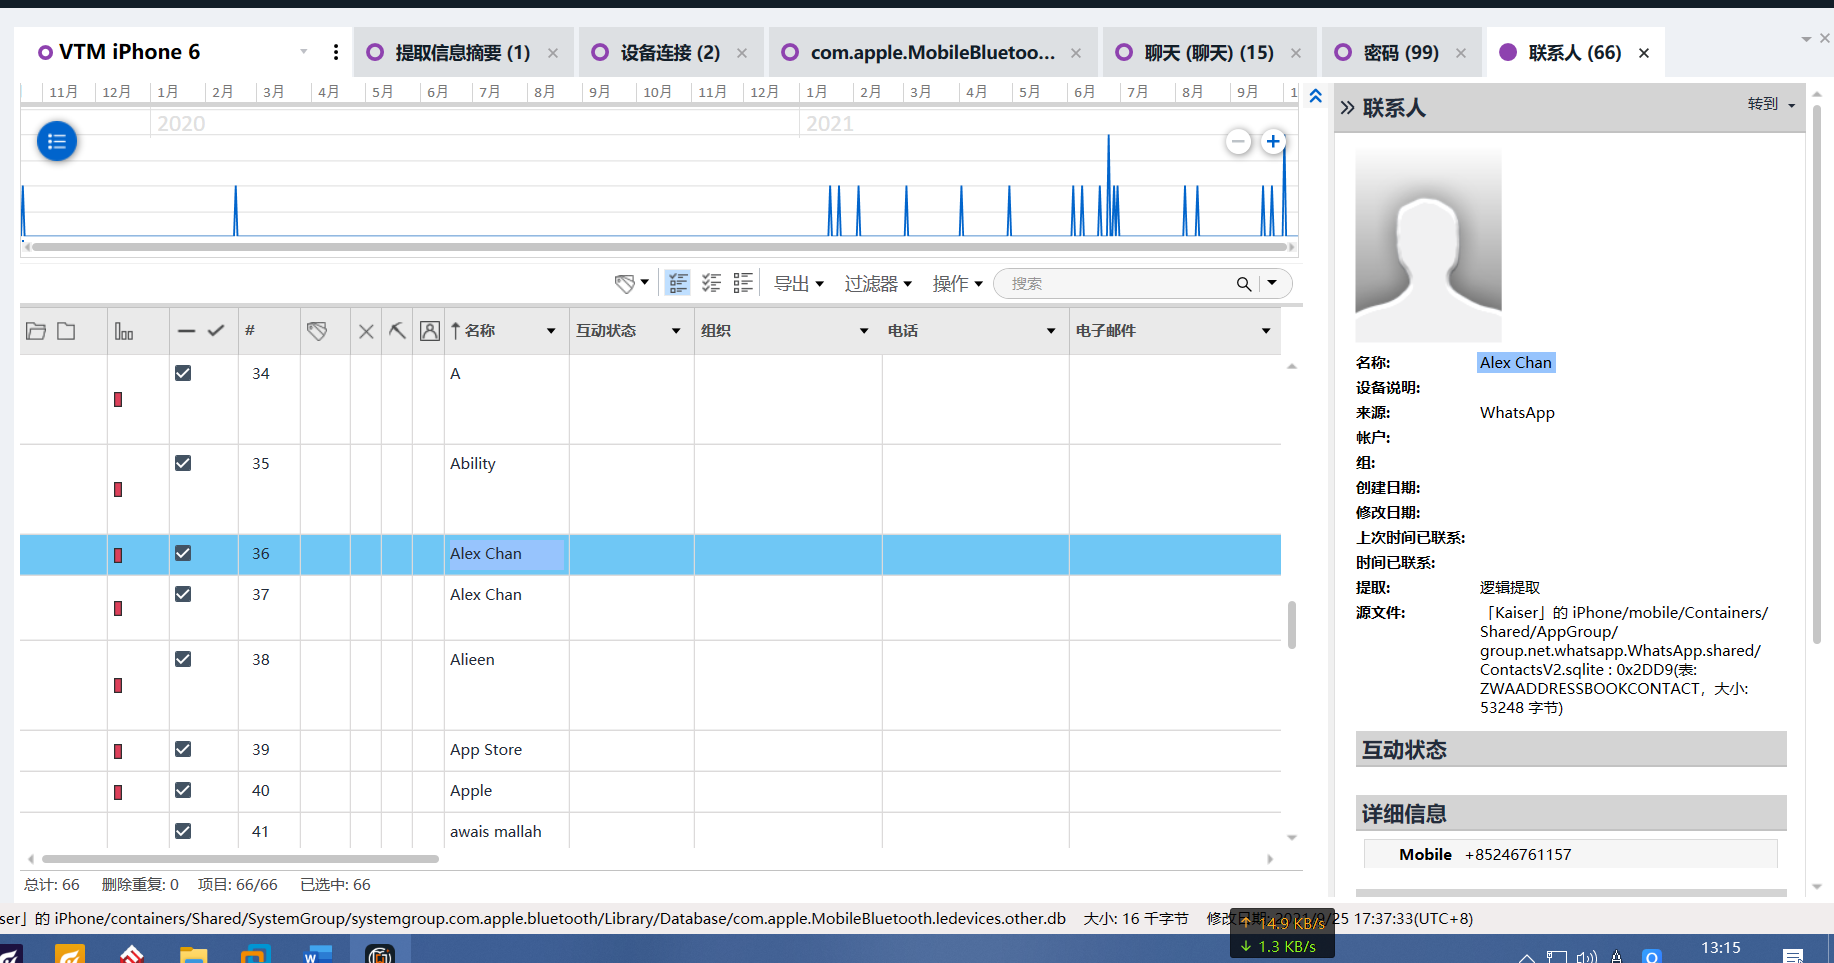This screenshot has width=1834, height=963.
Task: Uncheck the checkbox for row 41 awais mallah
Action: [183, 831]
